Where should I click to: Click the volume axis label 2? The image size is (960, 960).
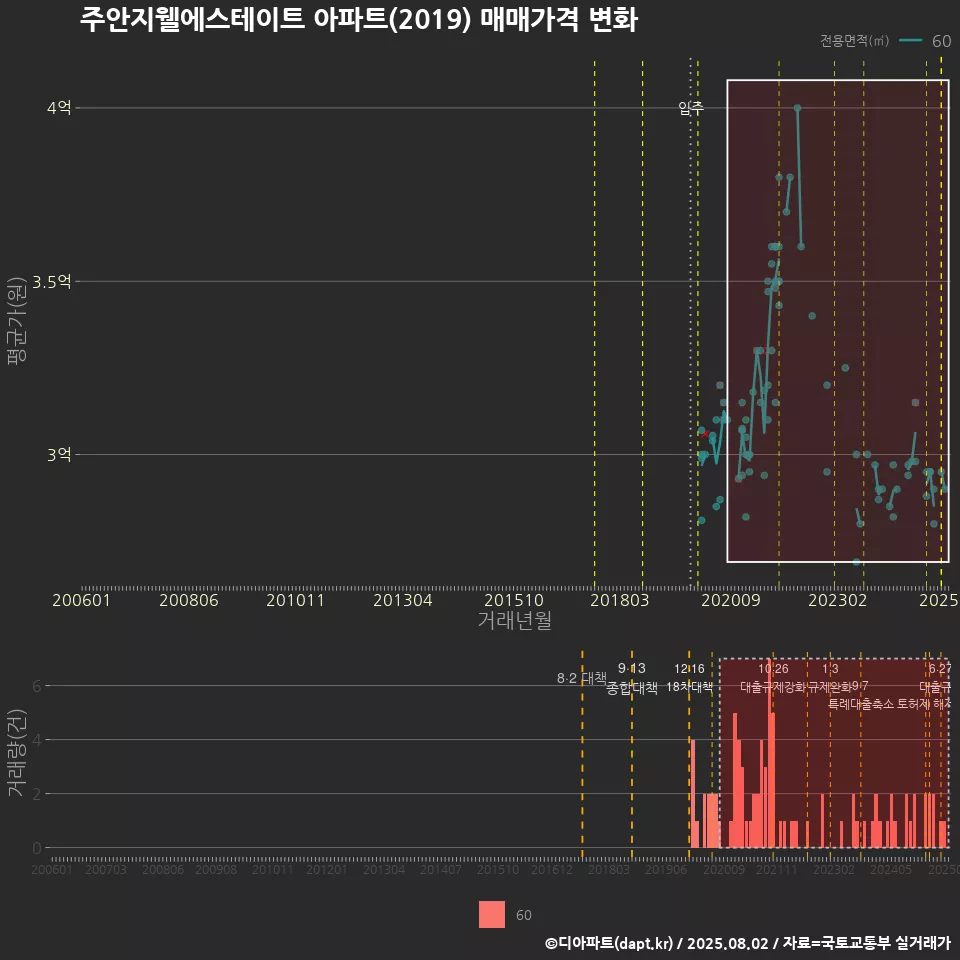point(37,794)
